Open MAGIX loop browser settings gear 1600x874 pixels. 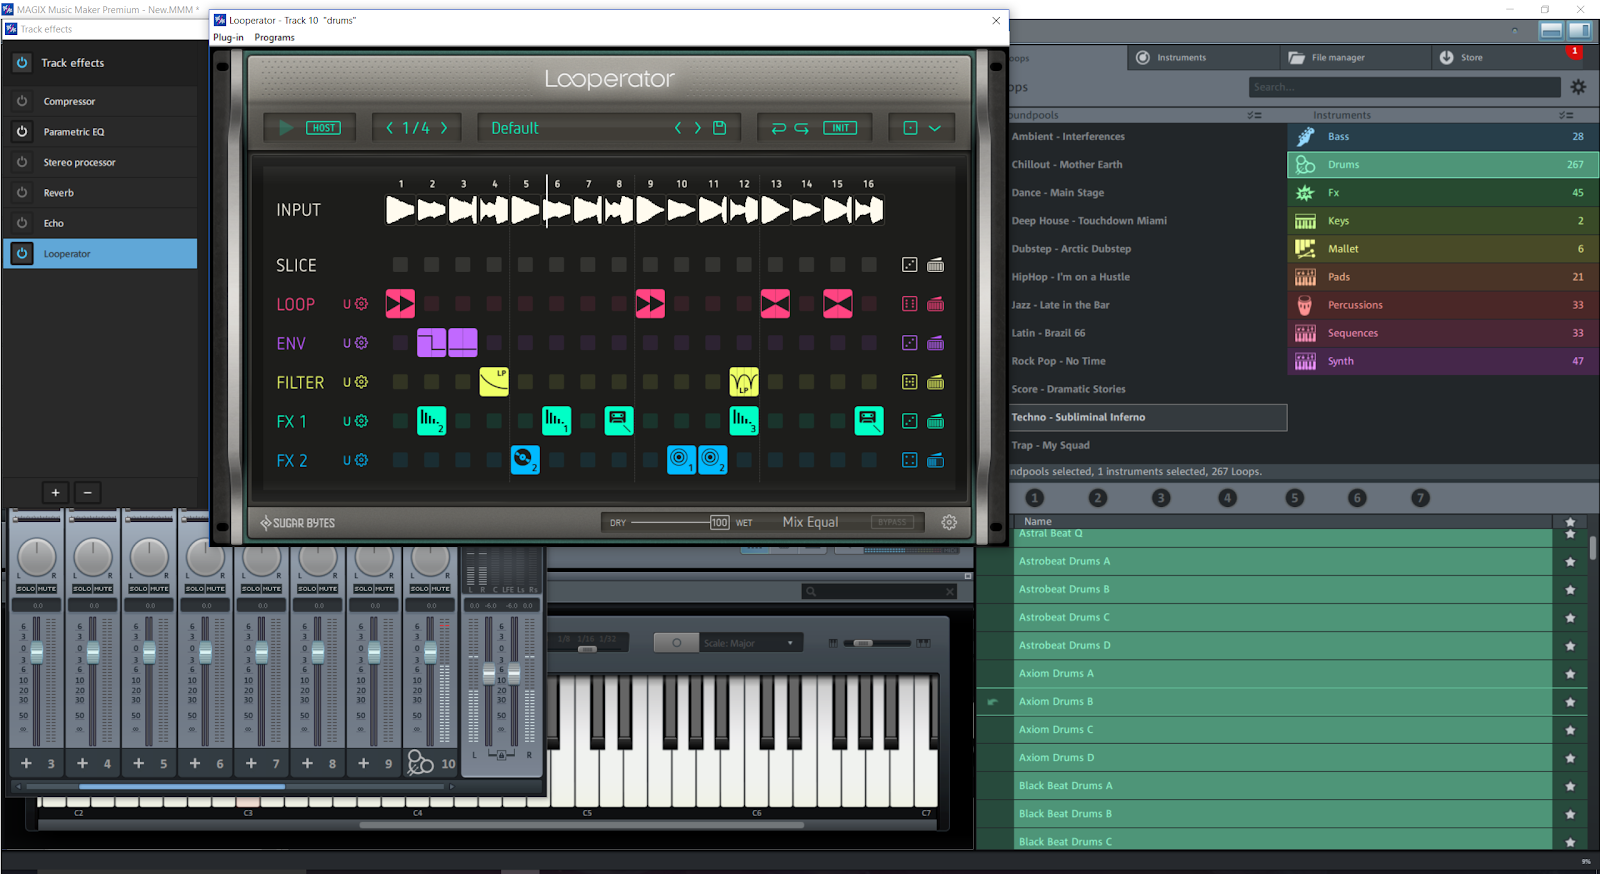point(1578,87)
